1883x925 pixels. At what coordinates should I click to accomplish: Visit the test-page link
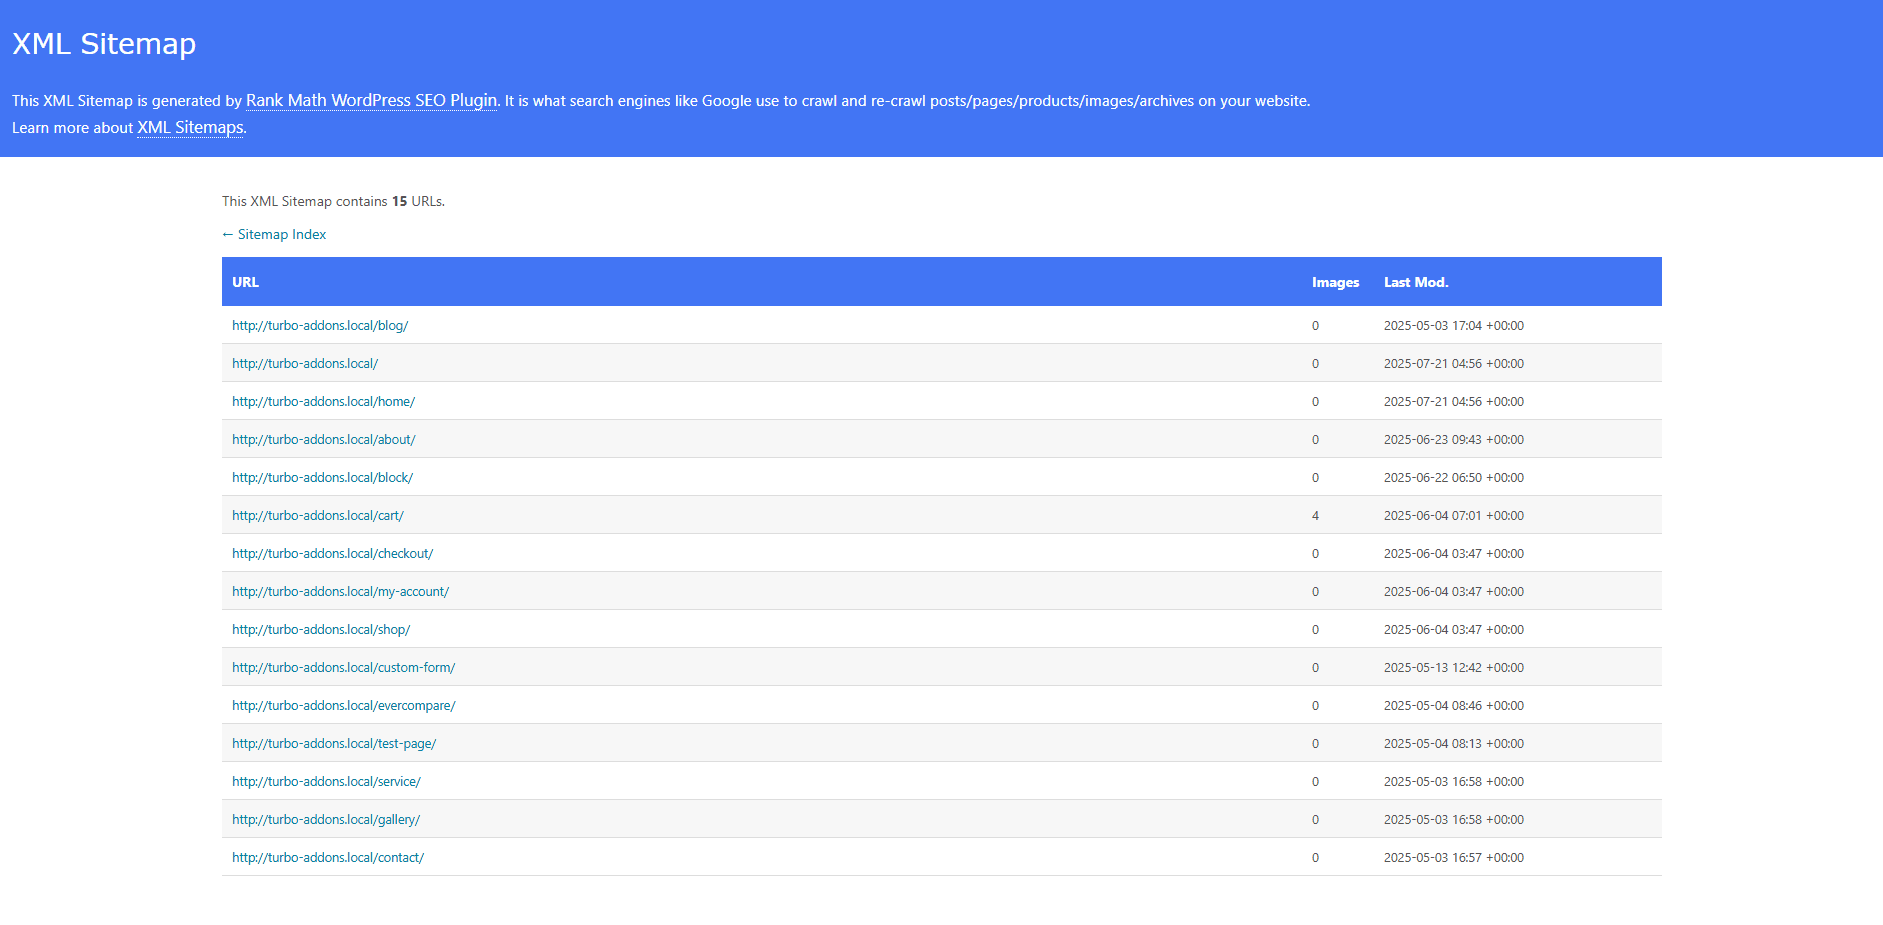click(x=334, y=743)
